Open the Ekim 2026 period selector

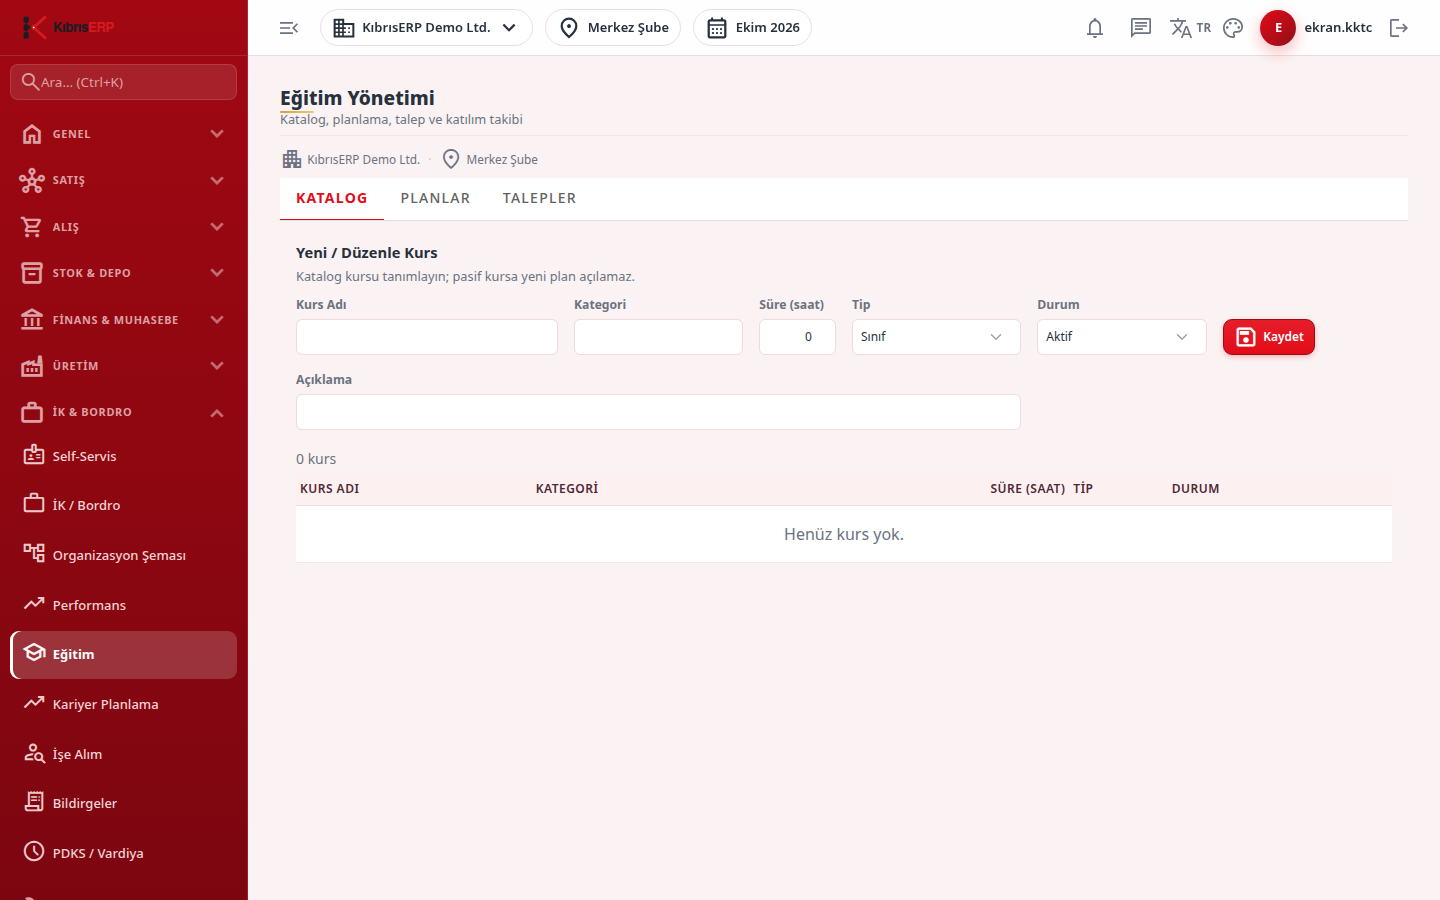pos(752,28)
